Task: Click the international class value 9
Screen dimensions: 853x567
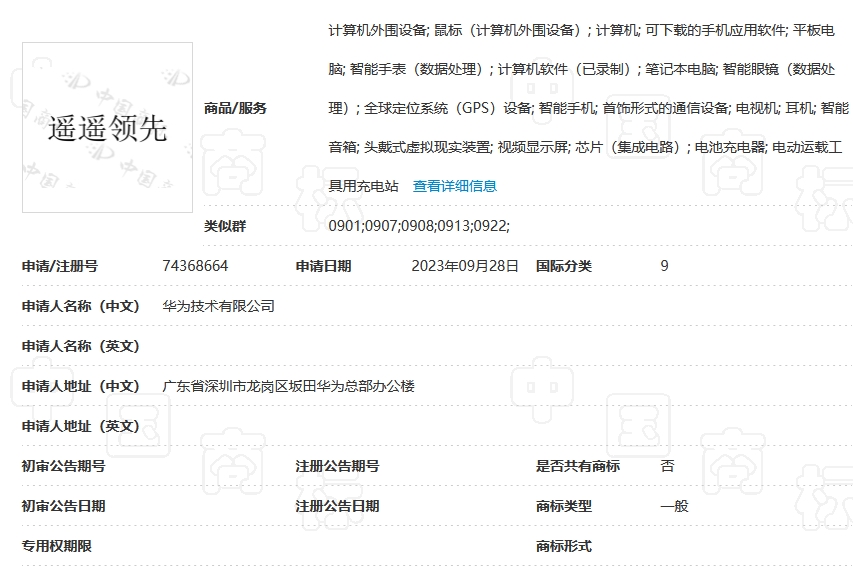Action: [x=665, y=266]
